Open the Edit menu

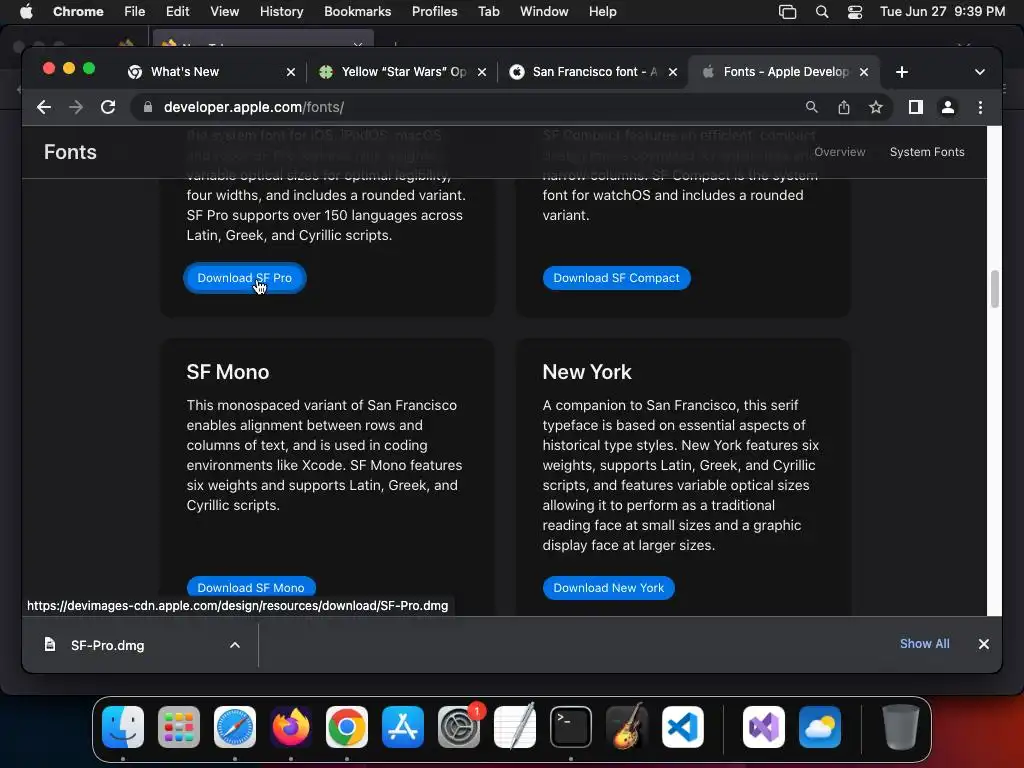177,12
